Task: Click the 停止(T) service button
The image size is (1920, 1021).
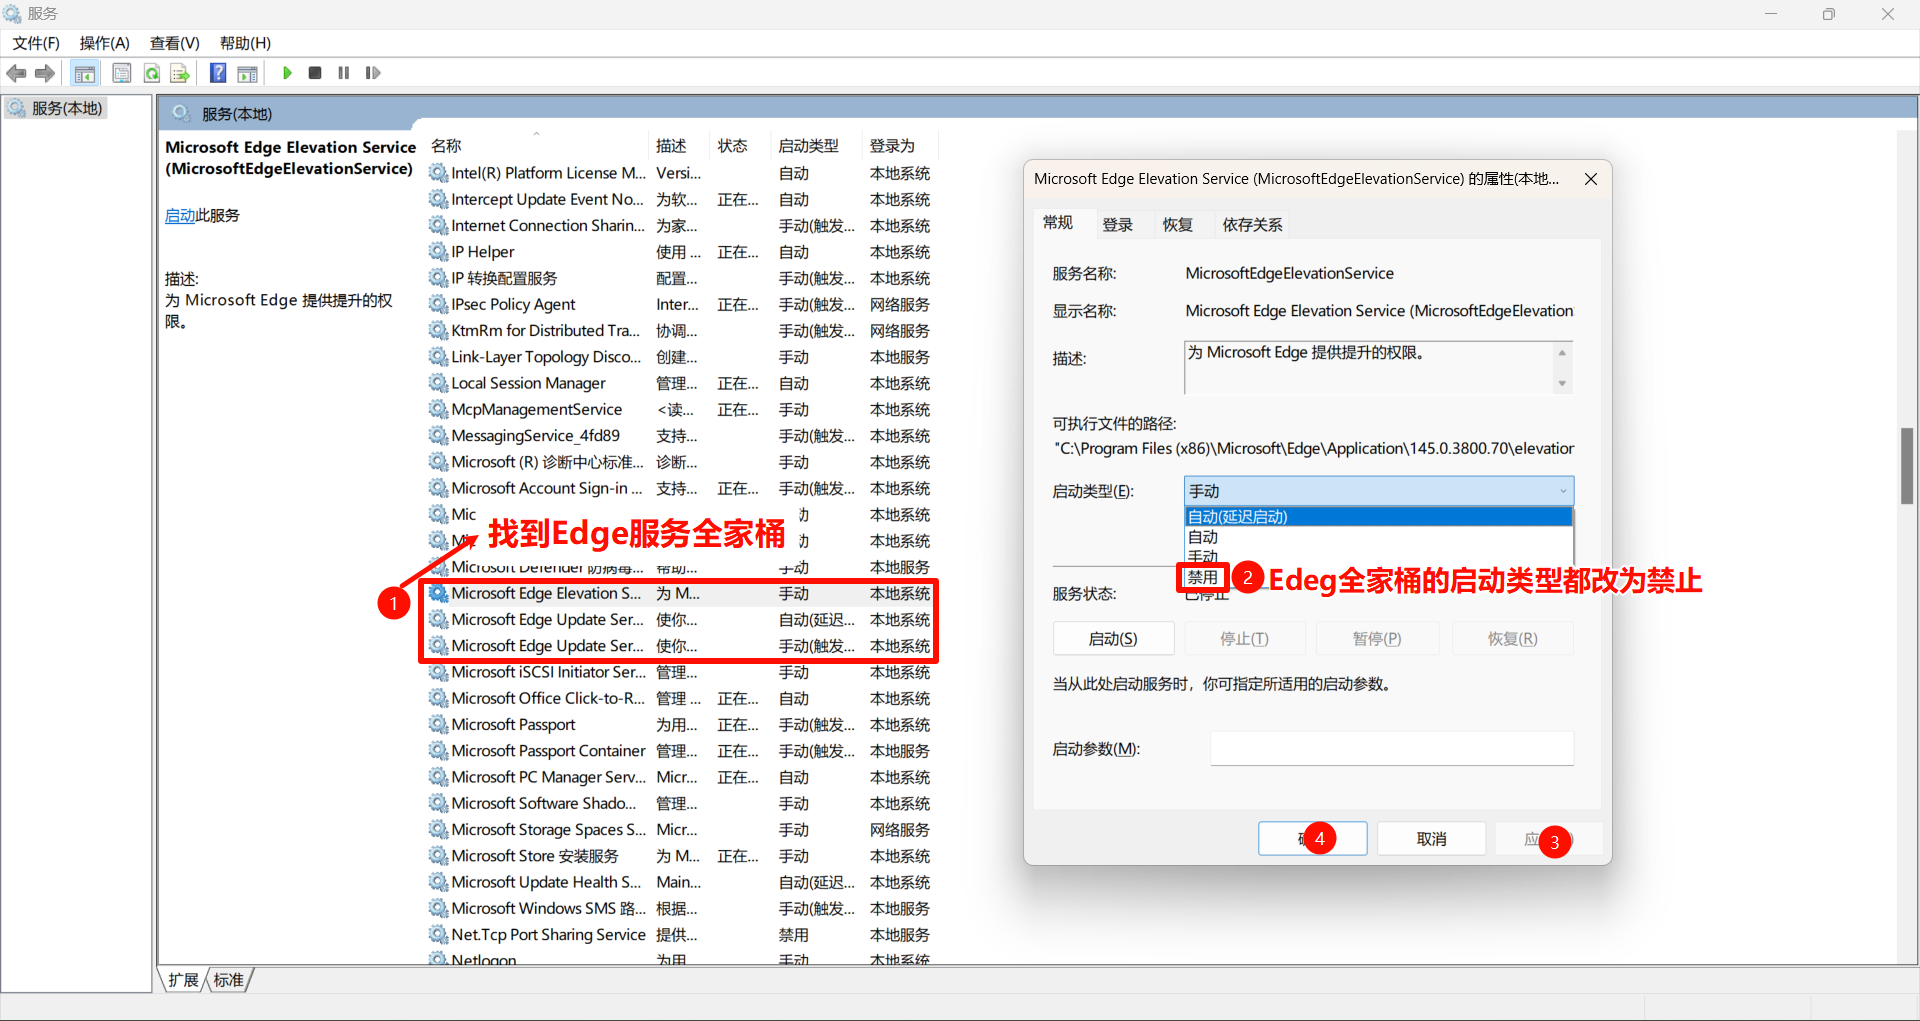Action: click(x=1245, y=638)
